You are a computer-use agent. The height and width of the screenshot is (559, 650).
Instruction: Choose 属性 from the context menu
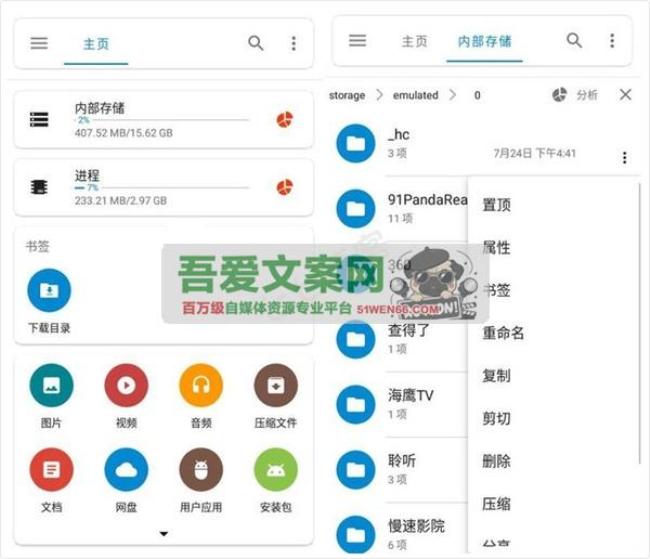(496, 248)
